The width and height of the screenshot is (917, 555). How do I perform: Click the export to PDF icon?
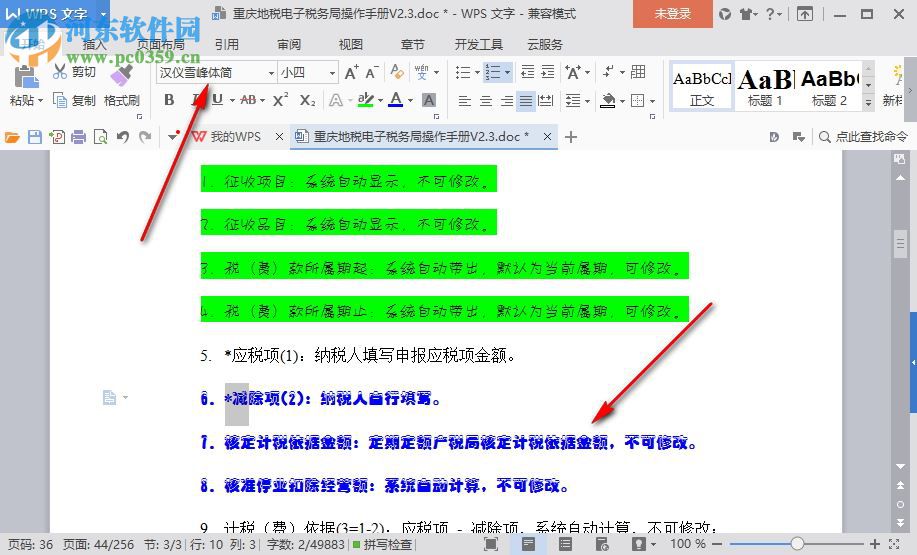tap(57, 137)
